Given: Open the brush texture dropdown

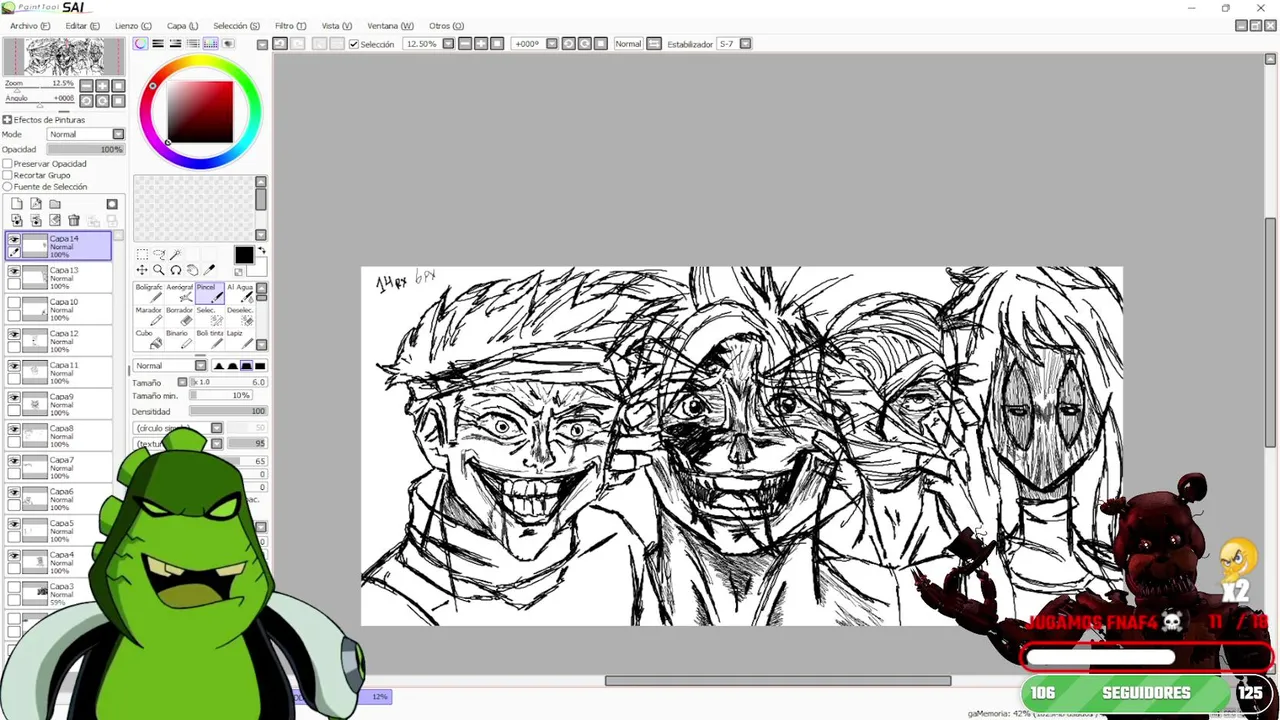Looking at the screenshot, I should point(216,443).
